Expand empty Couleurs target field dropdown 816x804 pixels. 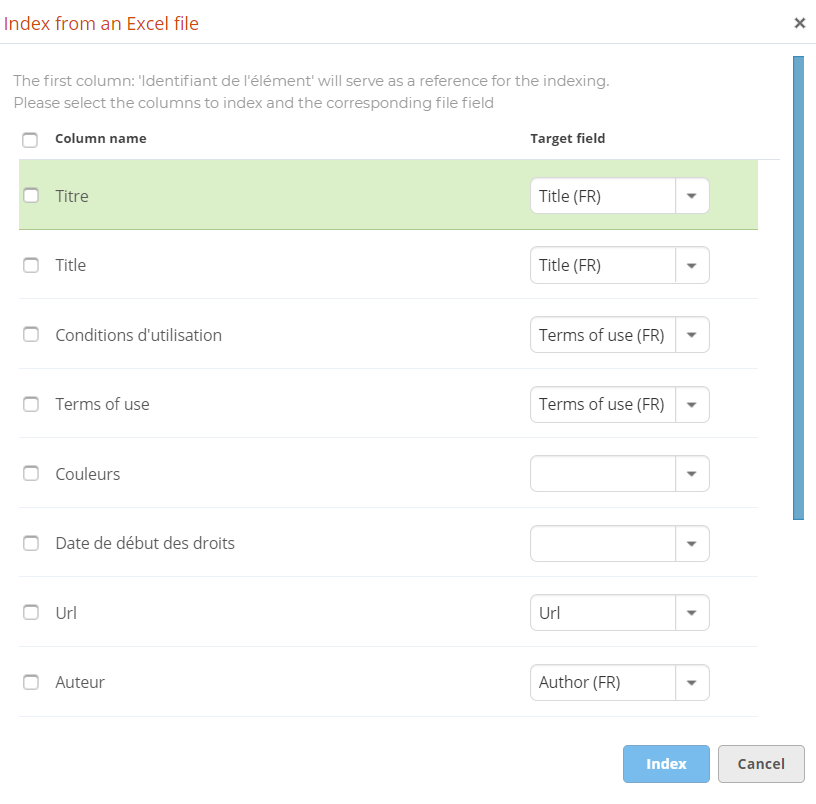(692, 474)
